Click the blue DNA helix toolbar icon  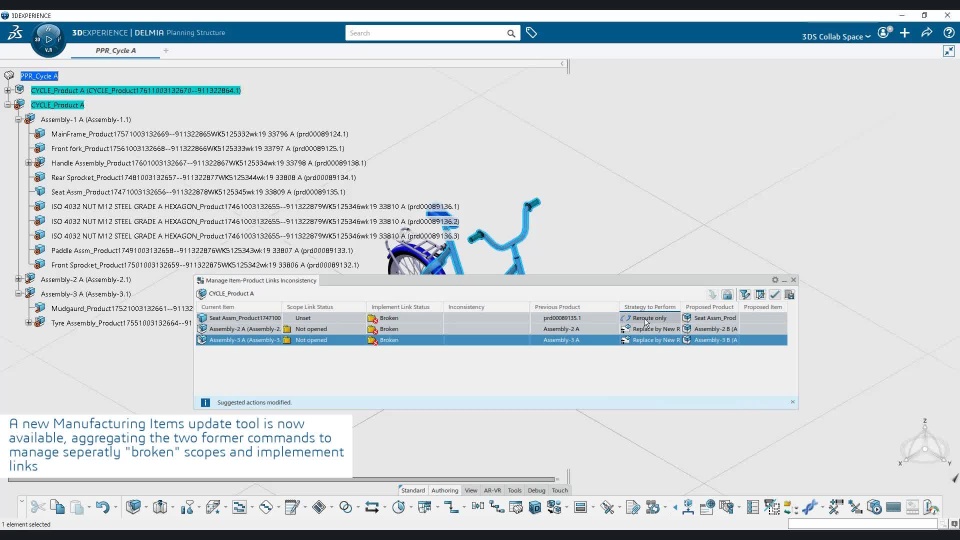pos(810,507)
